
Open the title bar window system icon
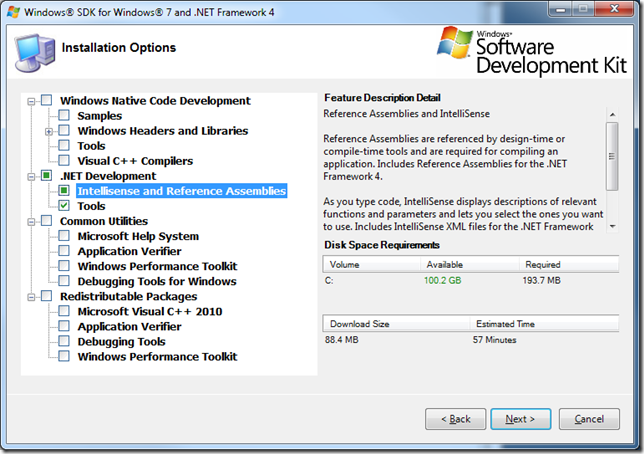click(x=13, y=12)
